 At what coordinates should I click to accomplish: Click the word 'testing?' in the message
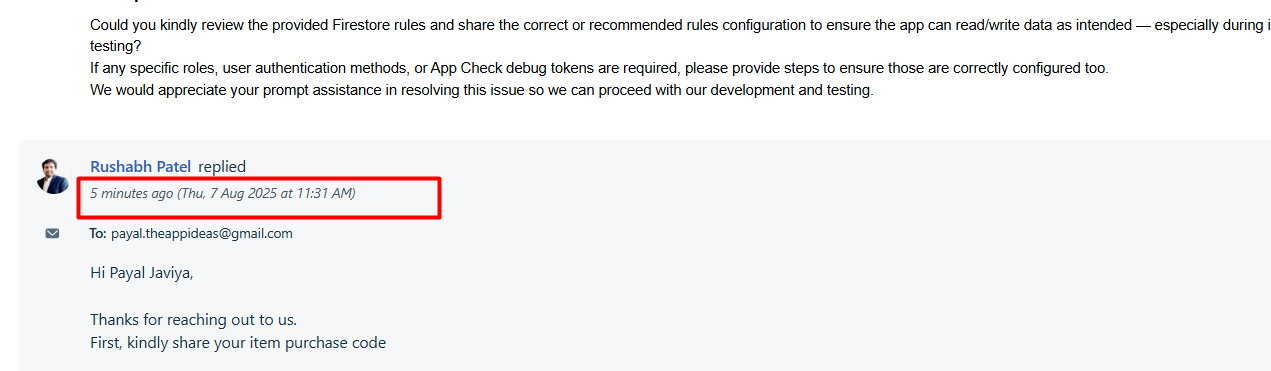(116, 47)
